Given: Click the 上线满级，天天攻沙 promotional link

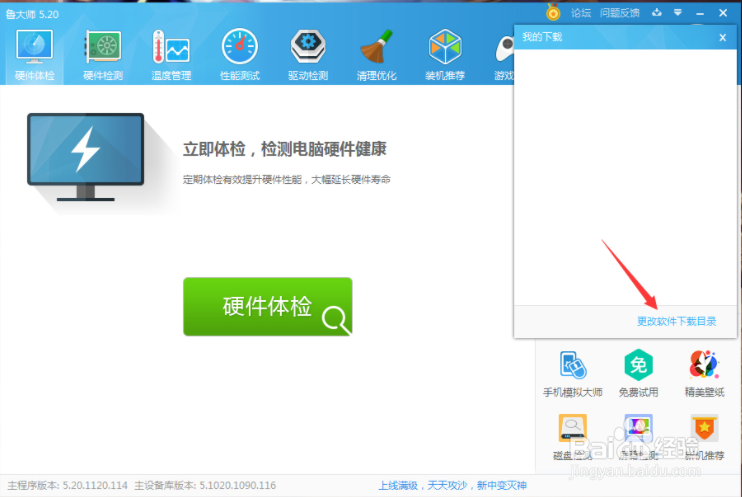Looking at the screenshot, I should pos(452,486).
